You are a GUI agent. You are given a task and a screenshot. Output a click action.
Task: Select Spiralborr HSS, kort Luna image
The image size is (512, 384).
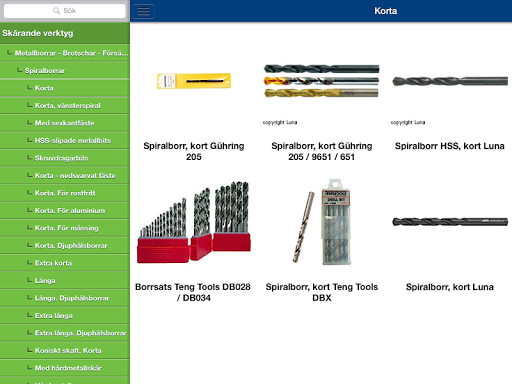point(450,81)
